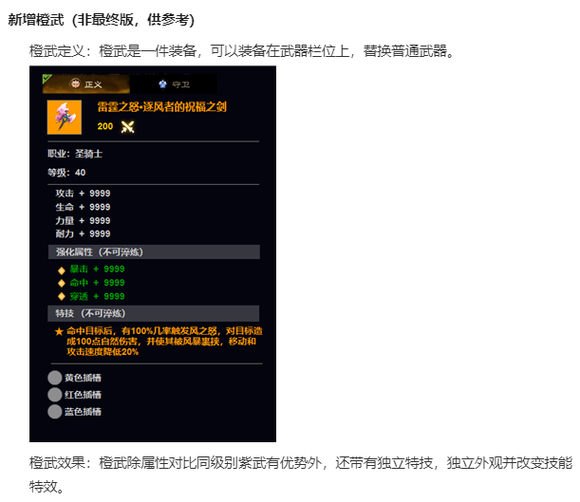This screenshot has width=580, height=502.
Task: Click the 攻击 + 9999 attribute line
Action: pyautogui.click(x=83, y=193)
